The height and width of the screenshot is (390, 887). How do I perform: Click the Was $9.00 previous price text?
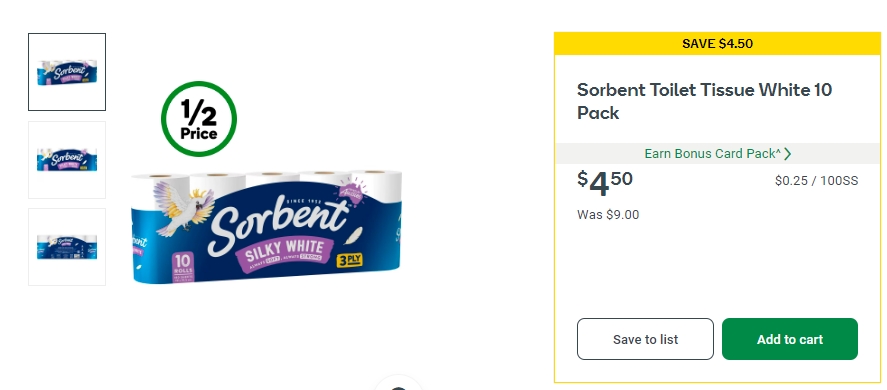pyautogui.click(x=608, y=215)
